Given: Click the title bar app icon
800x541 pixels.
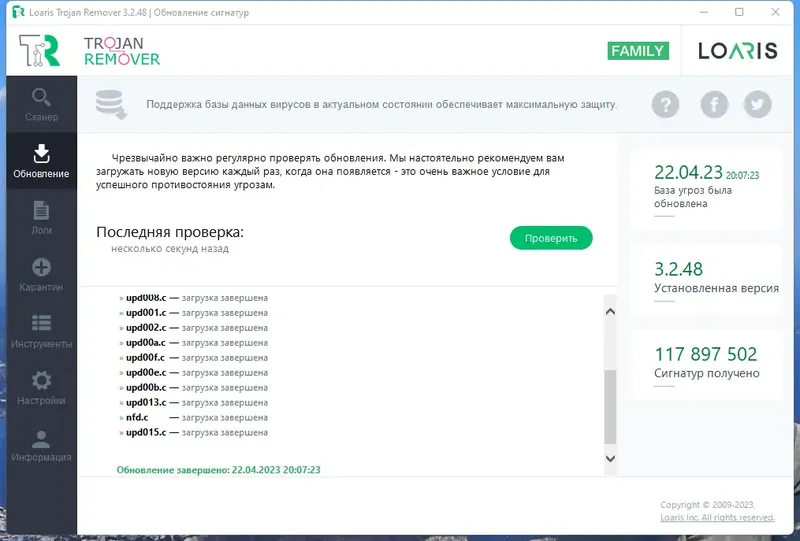Looking at the screenshot, I should pos(18,12).
